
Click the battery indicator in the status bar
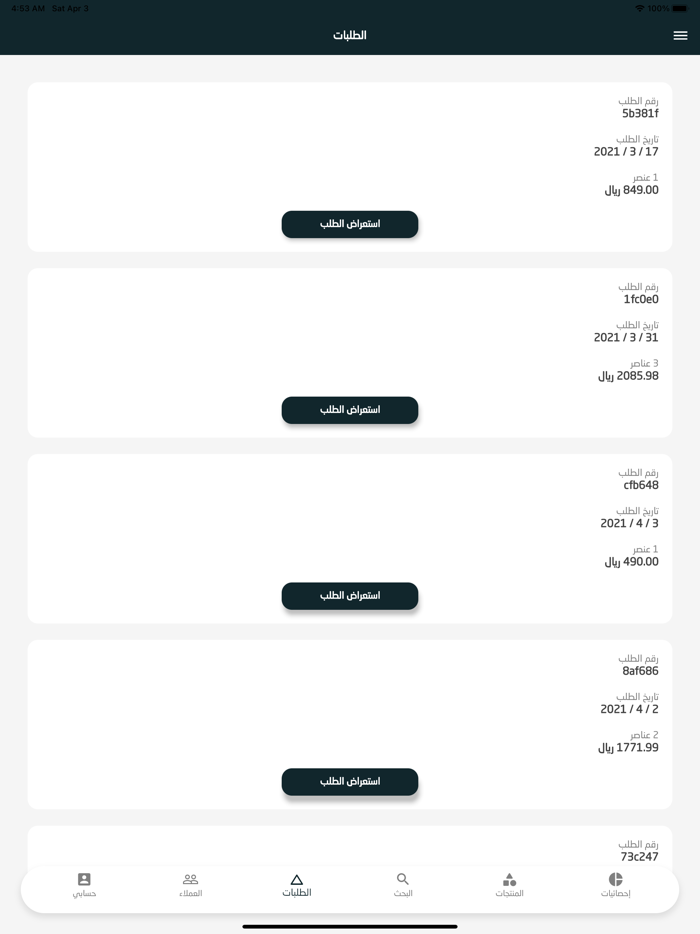(682, 7)
